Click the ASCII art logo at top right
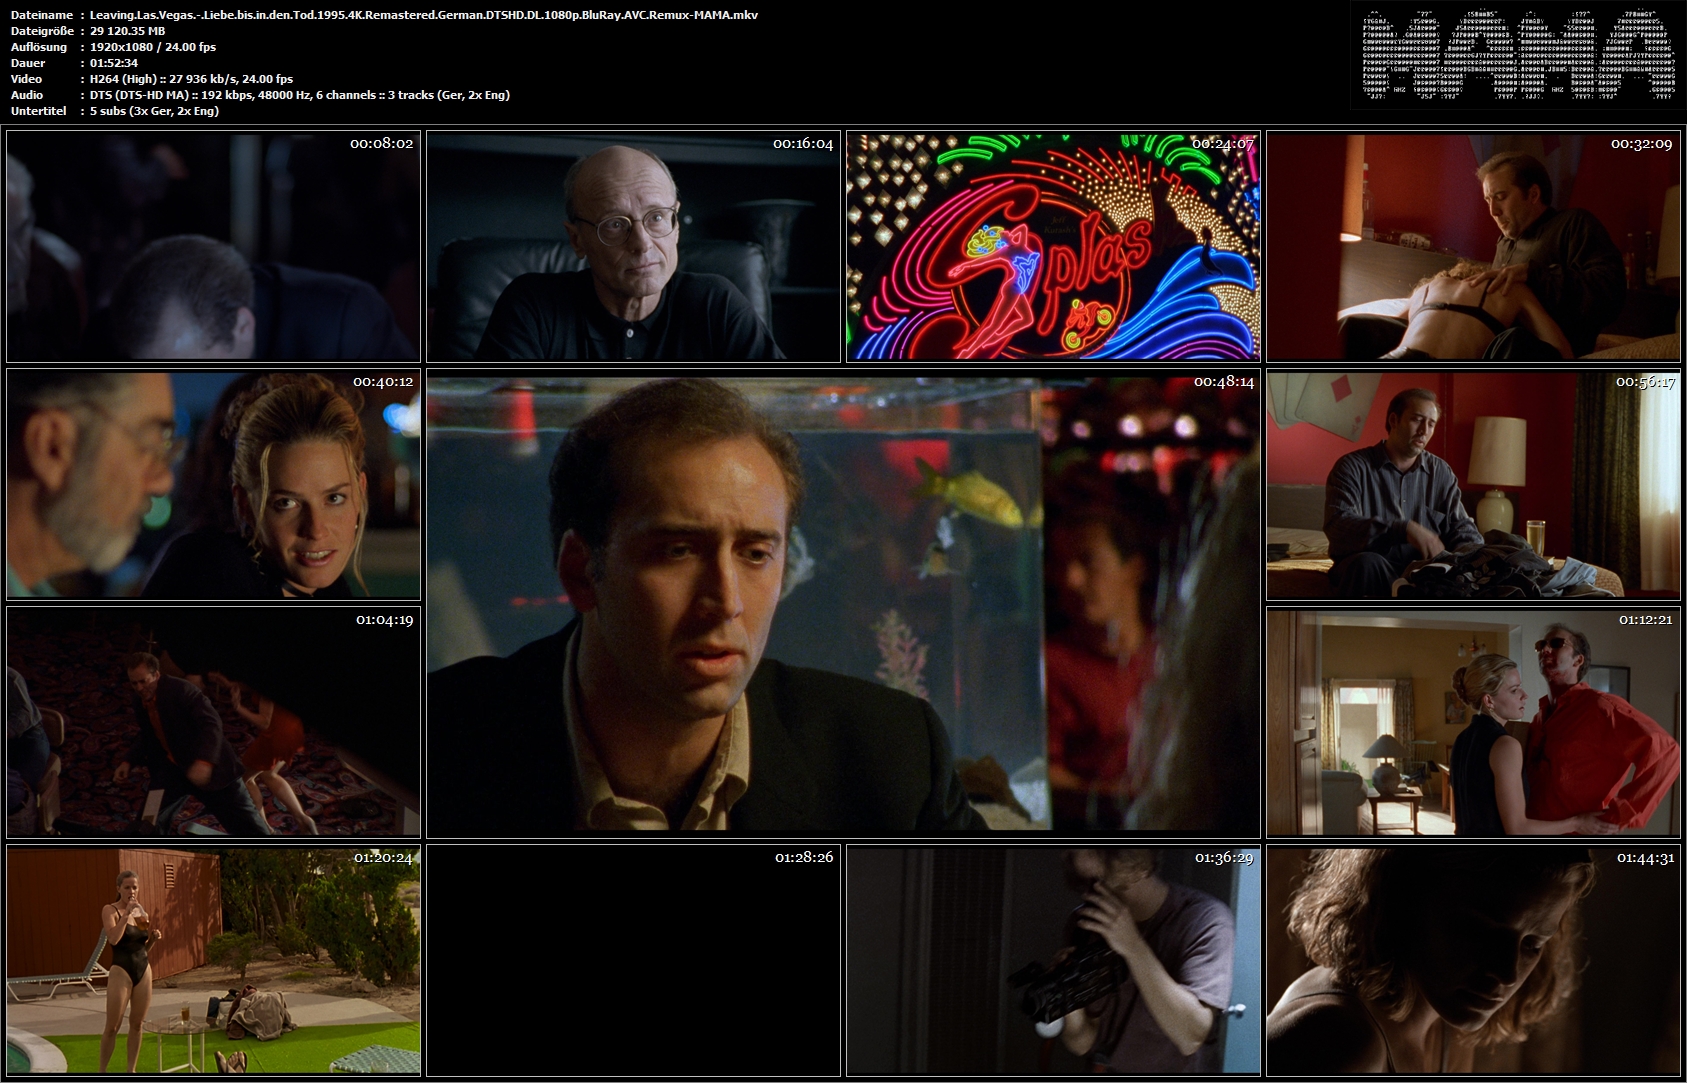1687x1083 pixels. pyautogui.click(x=1517, y=55)
